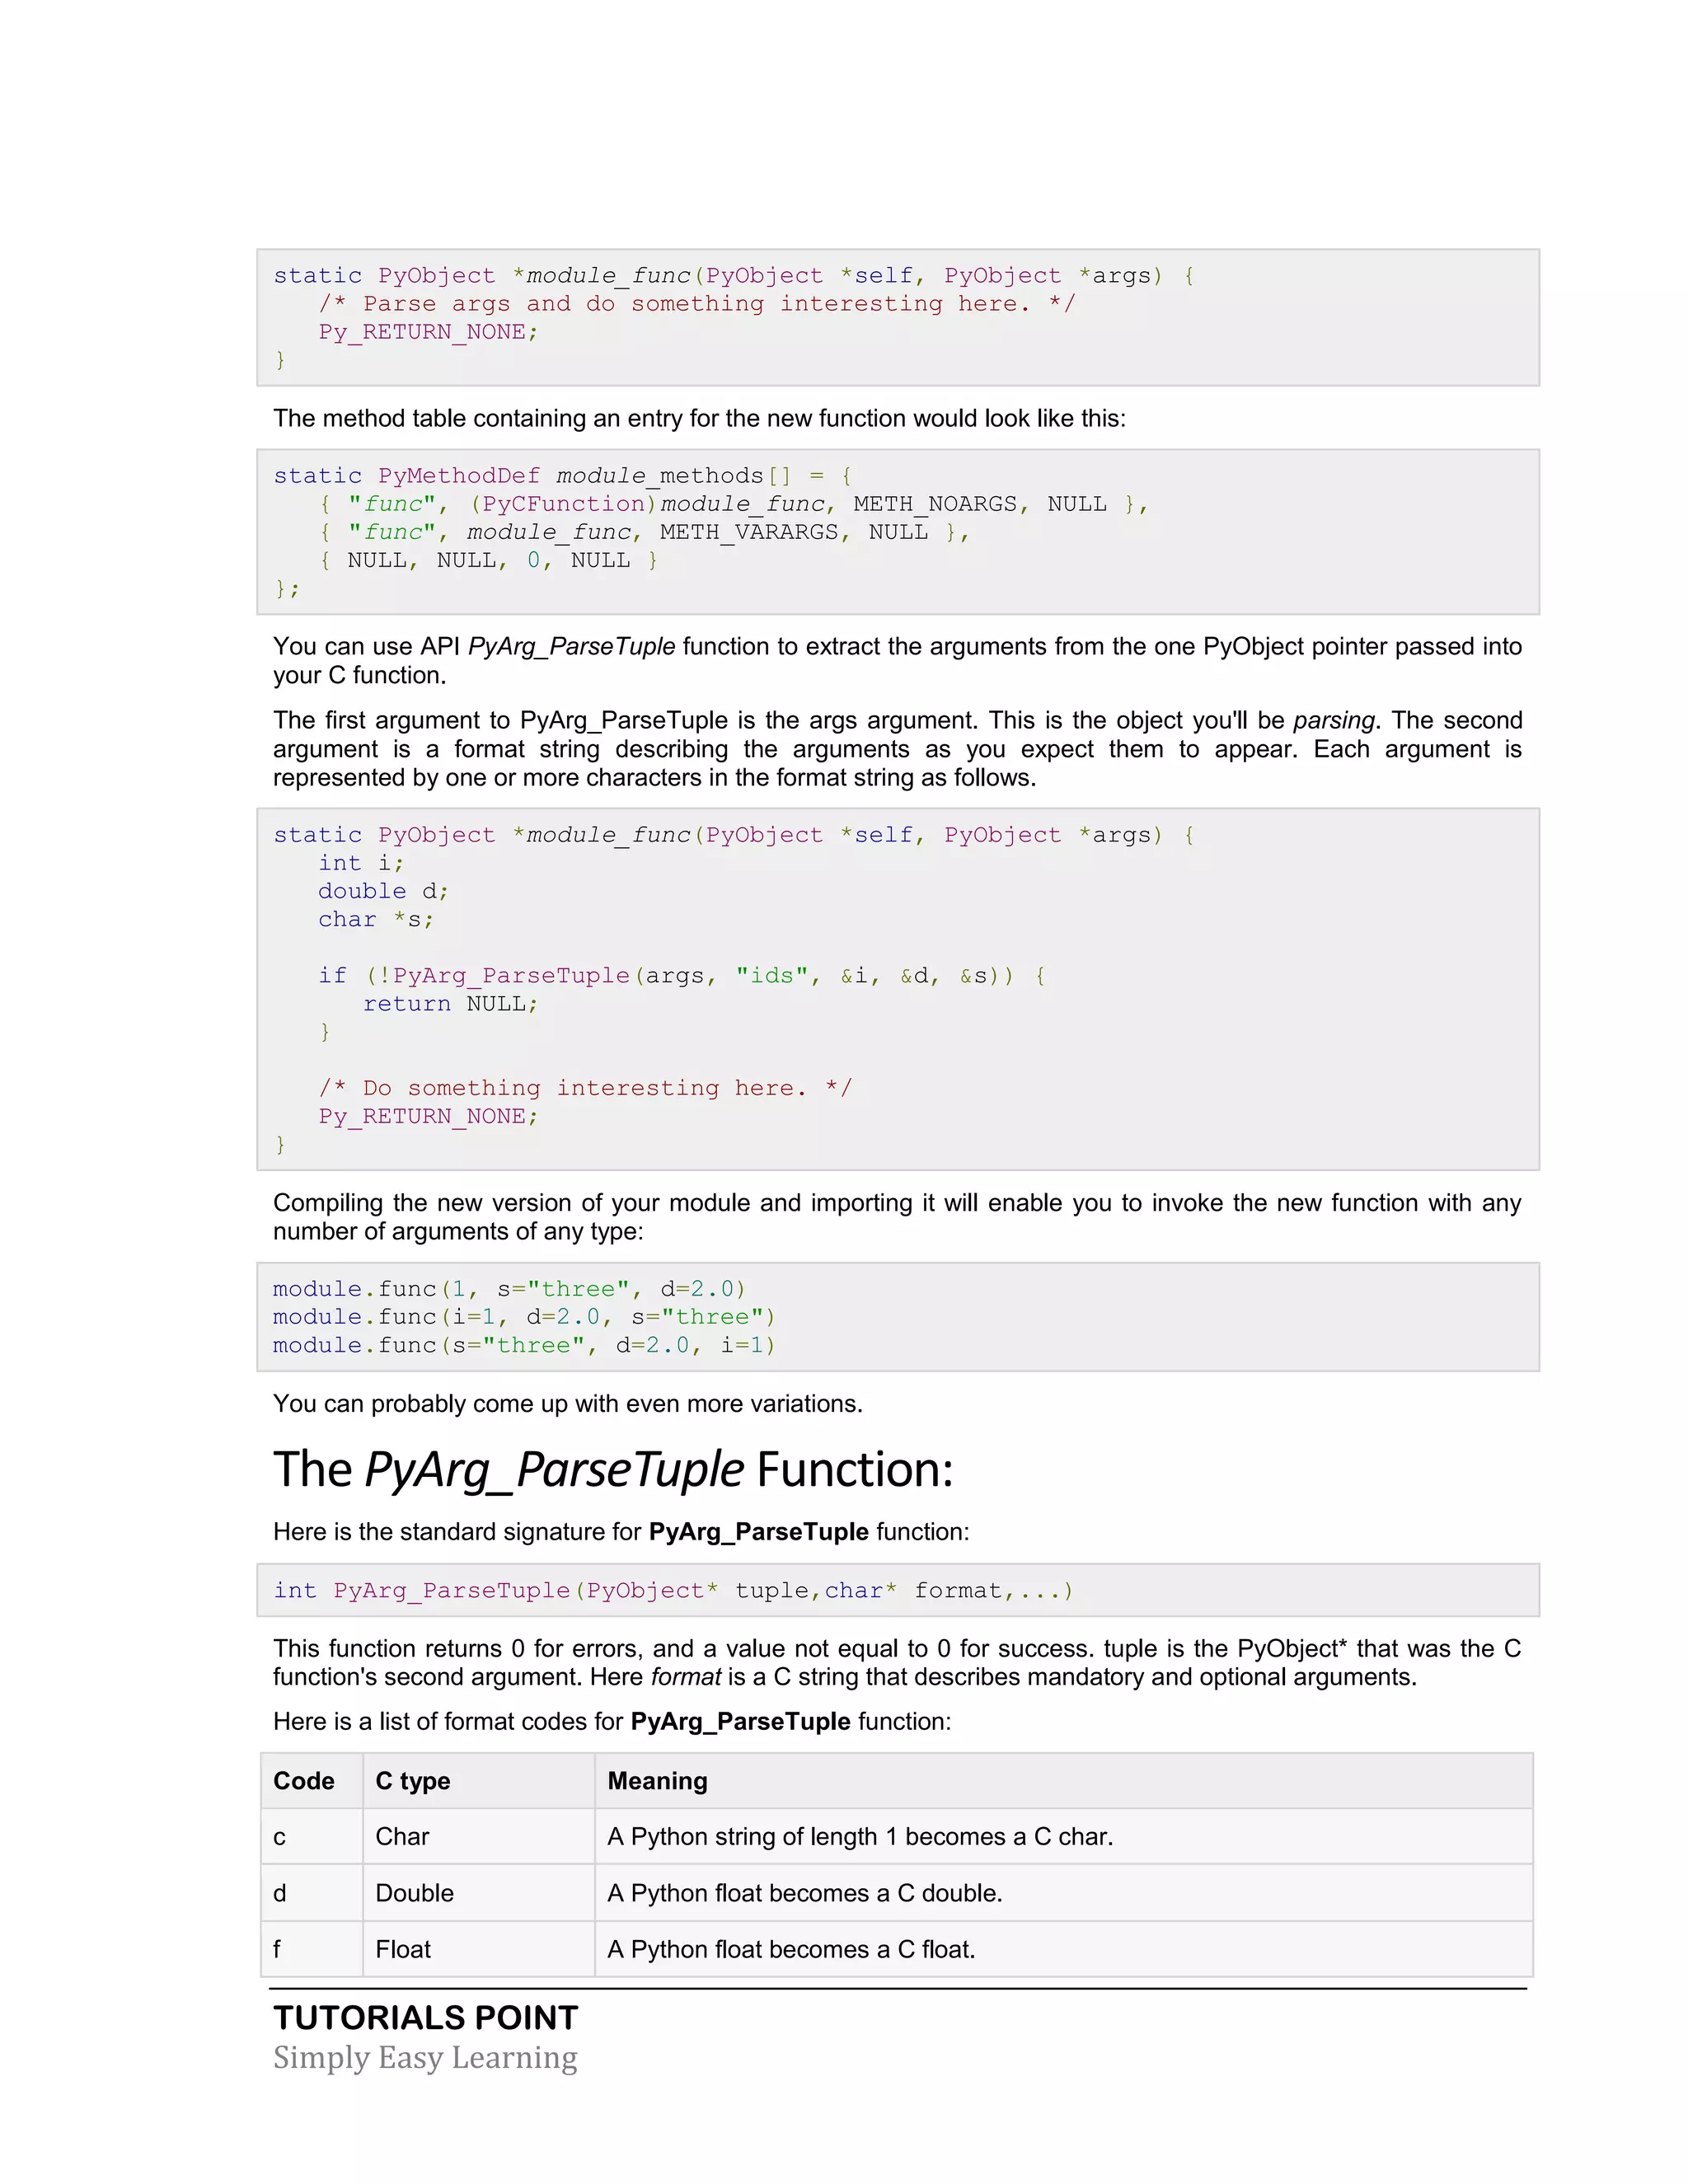Click cell "A Python float becomes a C float."
Image resolution: width=1688 pixels, height=2184 pixels.
(1064, 1949)
